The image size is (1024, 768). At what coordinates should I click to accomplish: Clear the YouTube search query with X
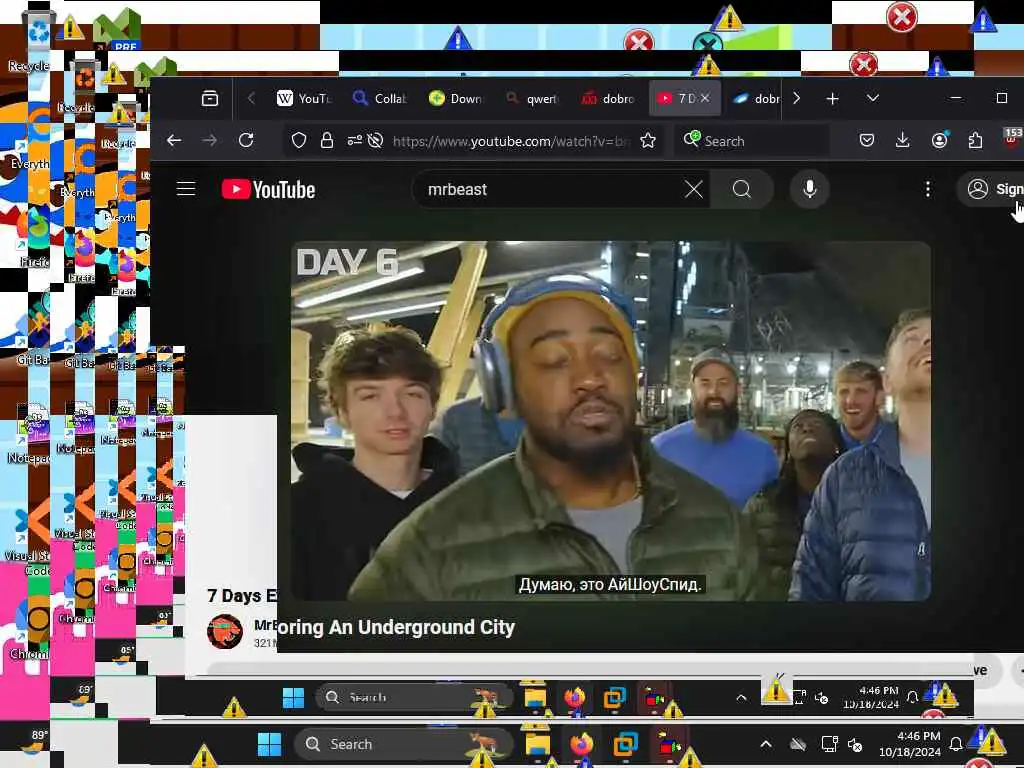click(x=694, y=189)
